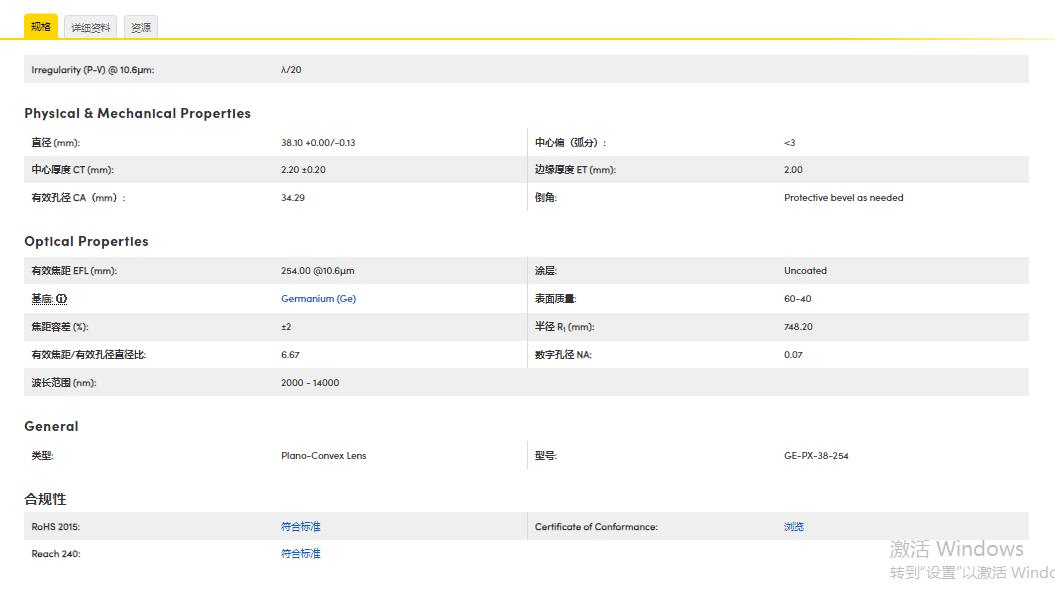Click the 748.20 radius value
The image size is (1055, 596).
point(798,327)
